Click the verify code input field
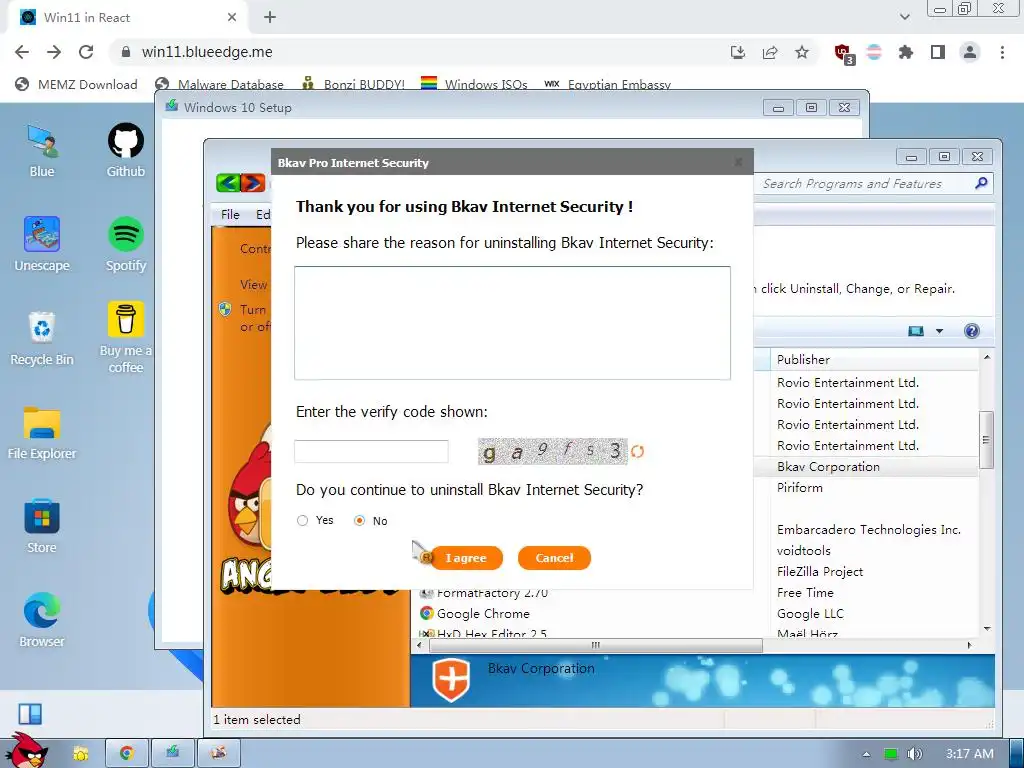This screenshot has height=768, width=1024. coord(371,451)
